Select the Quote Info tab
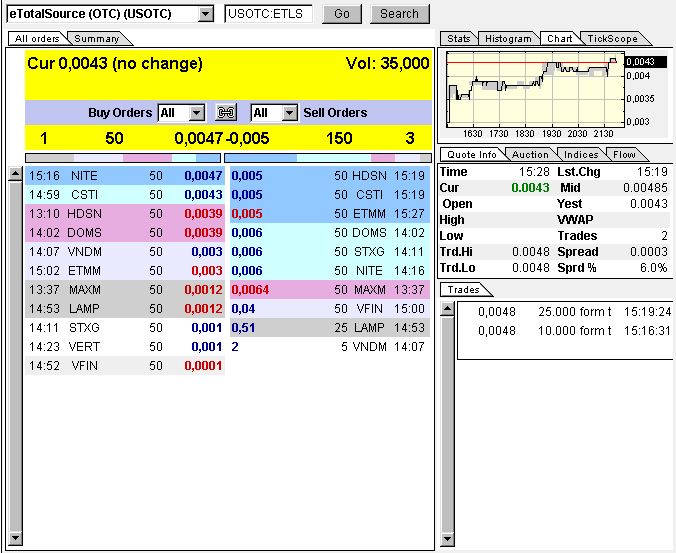The height and width of the screenshot is (553, 676). [x=472, y=154]
